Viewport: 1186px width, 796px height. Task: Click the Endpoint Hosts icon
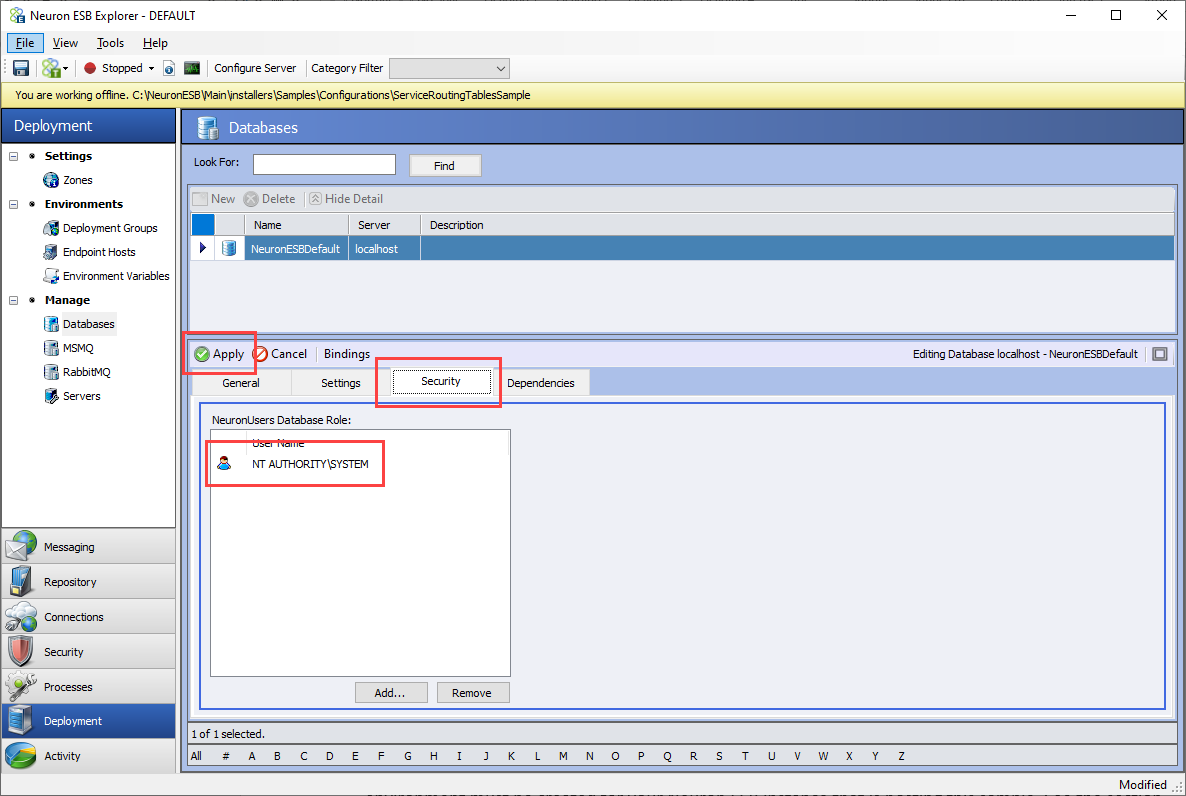coord(51,252)
